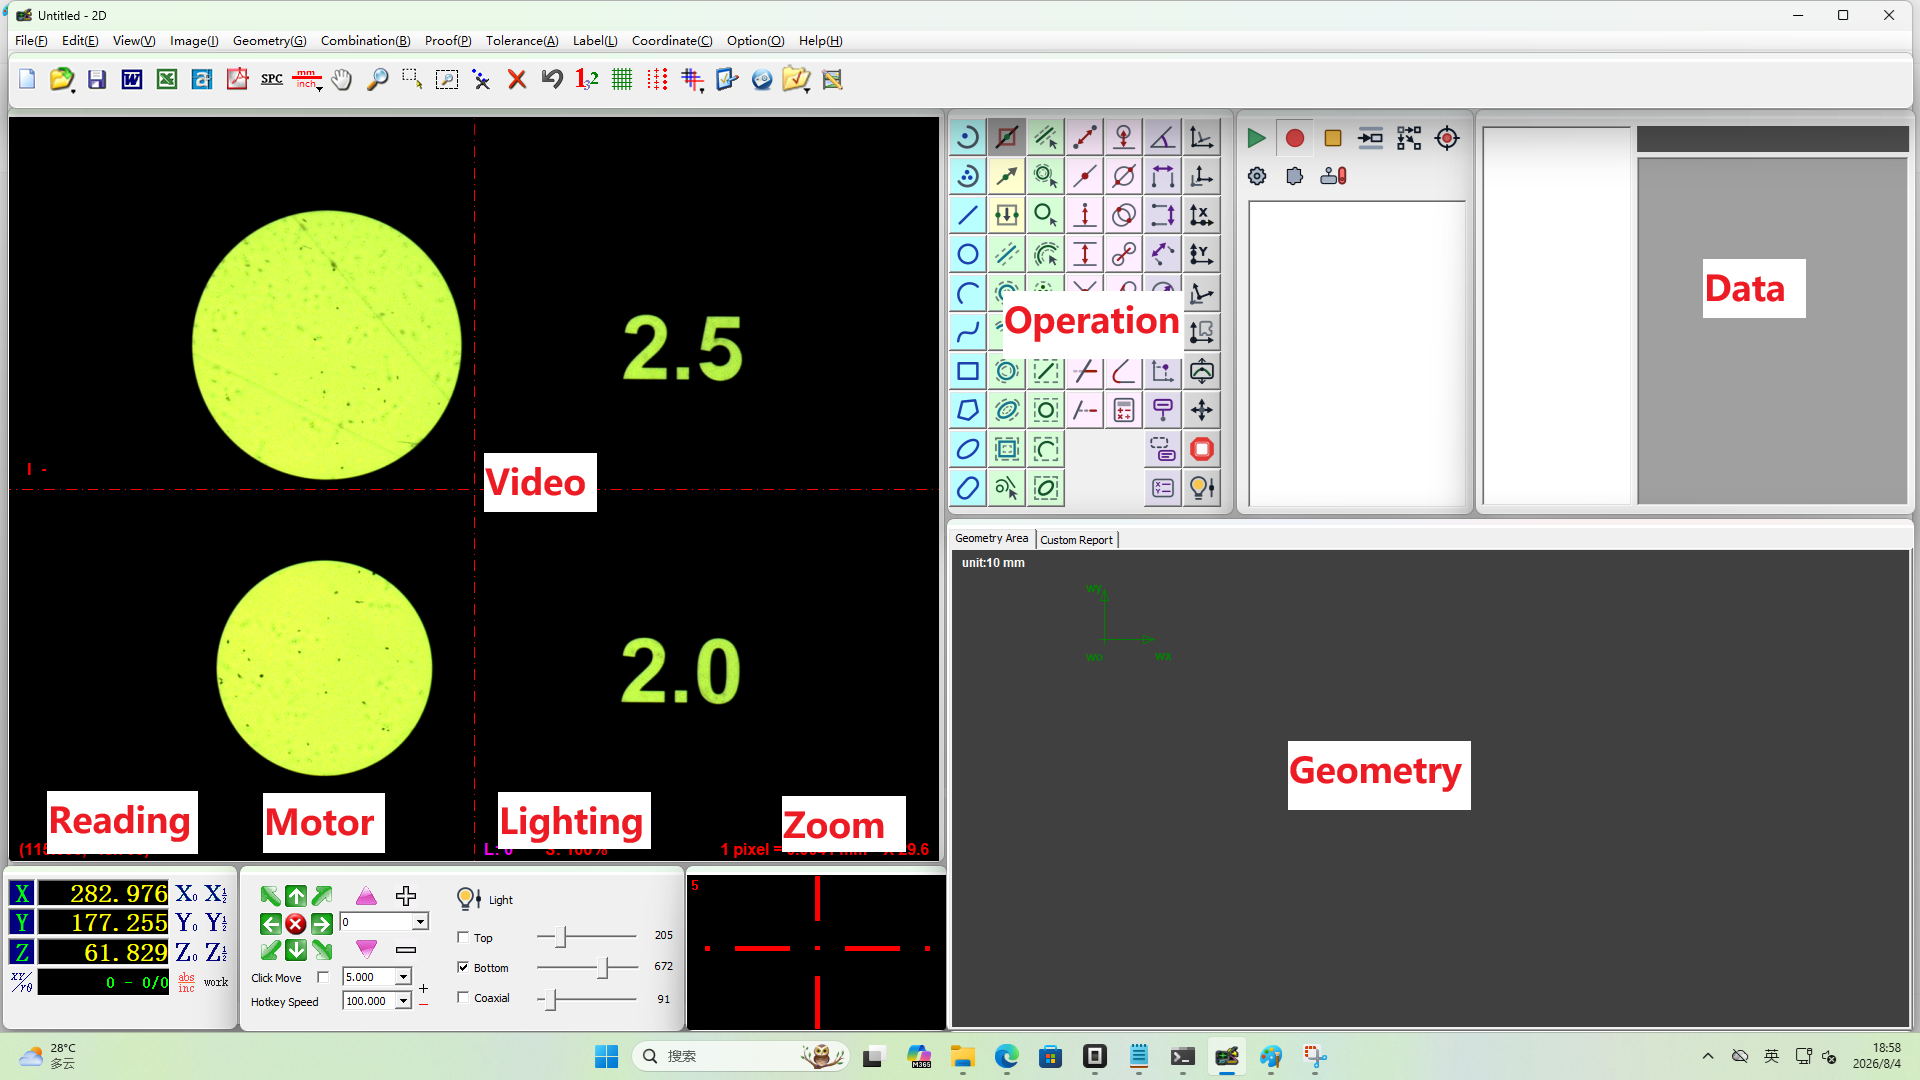1920x1080 pixels.
Task: Click the orange stop program square
Action: tap(1332, 138)
